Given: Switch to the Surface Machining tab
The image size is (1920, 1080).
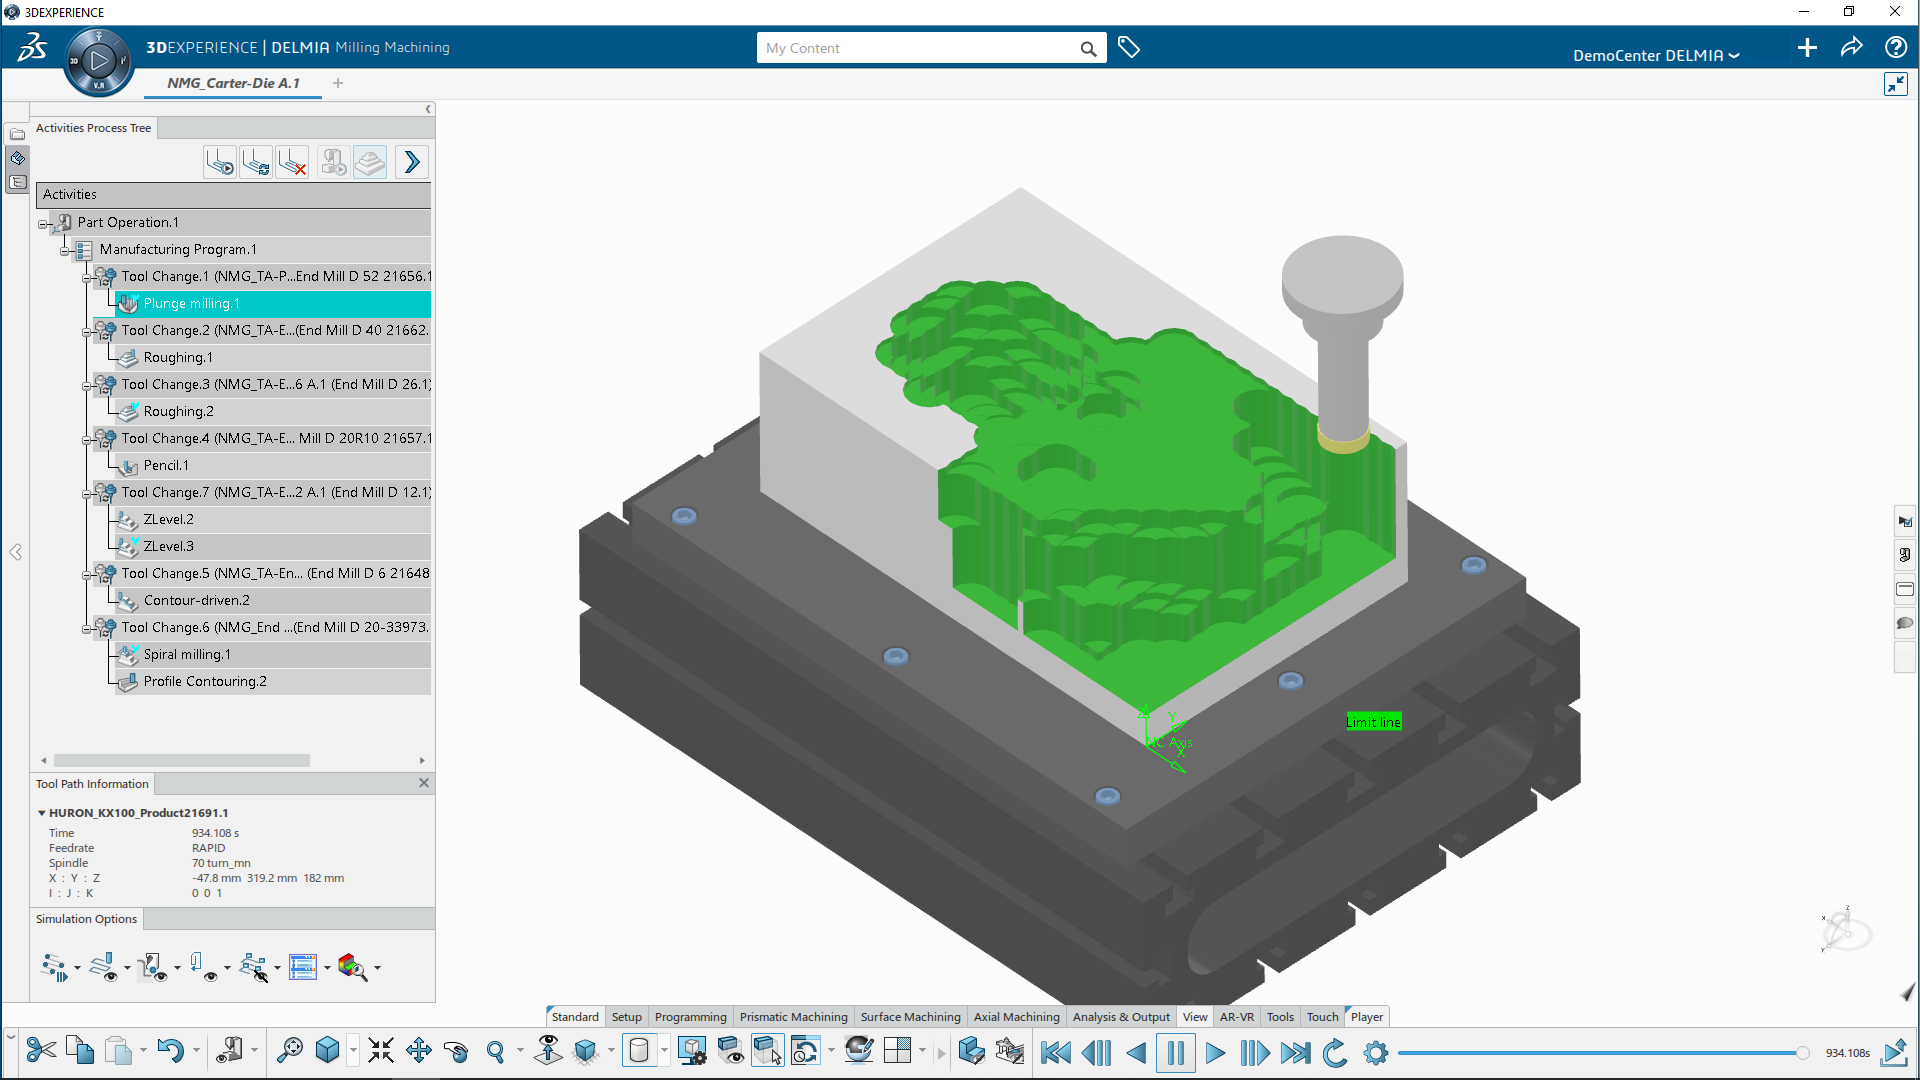Looking at the screenshot, I should (910, 1016).
